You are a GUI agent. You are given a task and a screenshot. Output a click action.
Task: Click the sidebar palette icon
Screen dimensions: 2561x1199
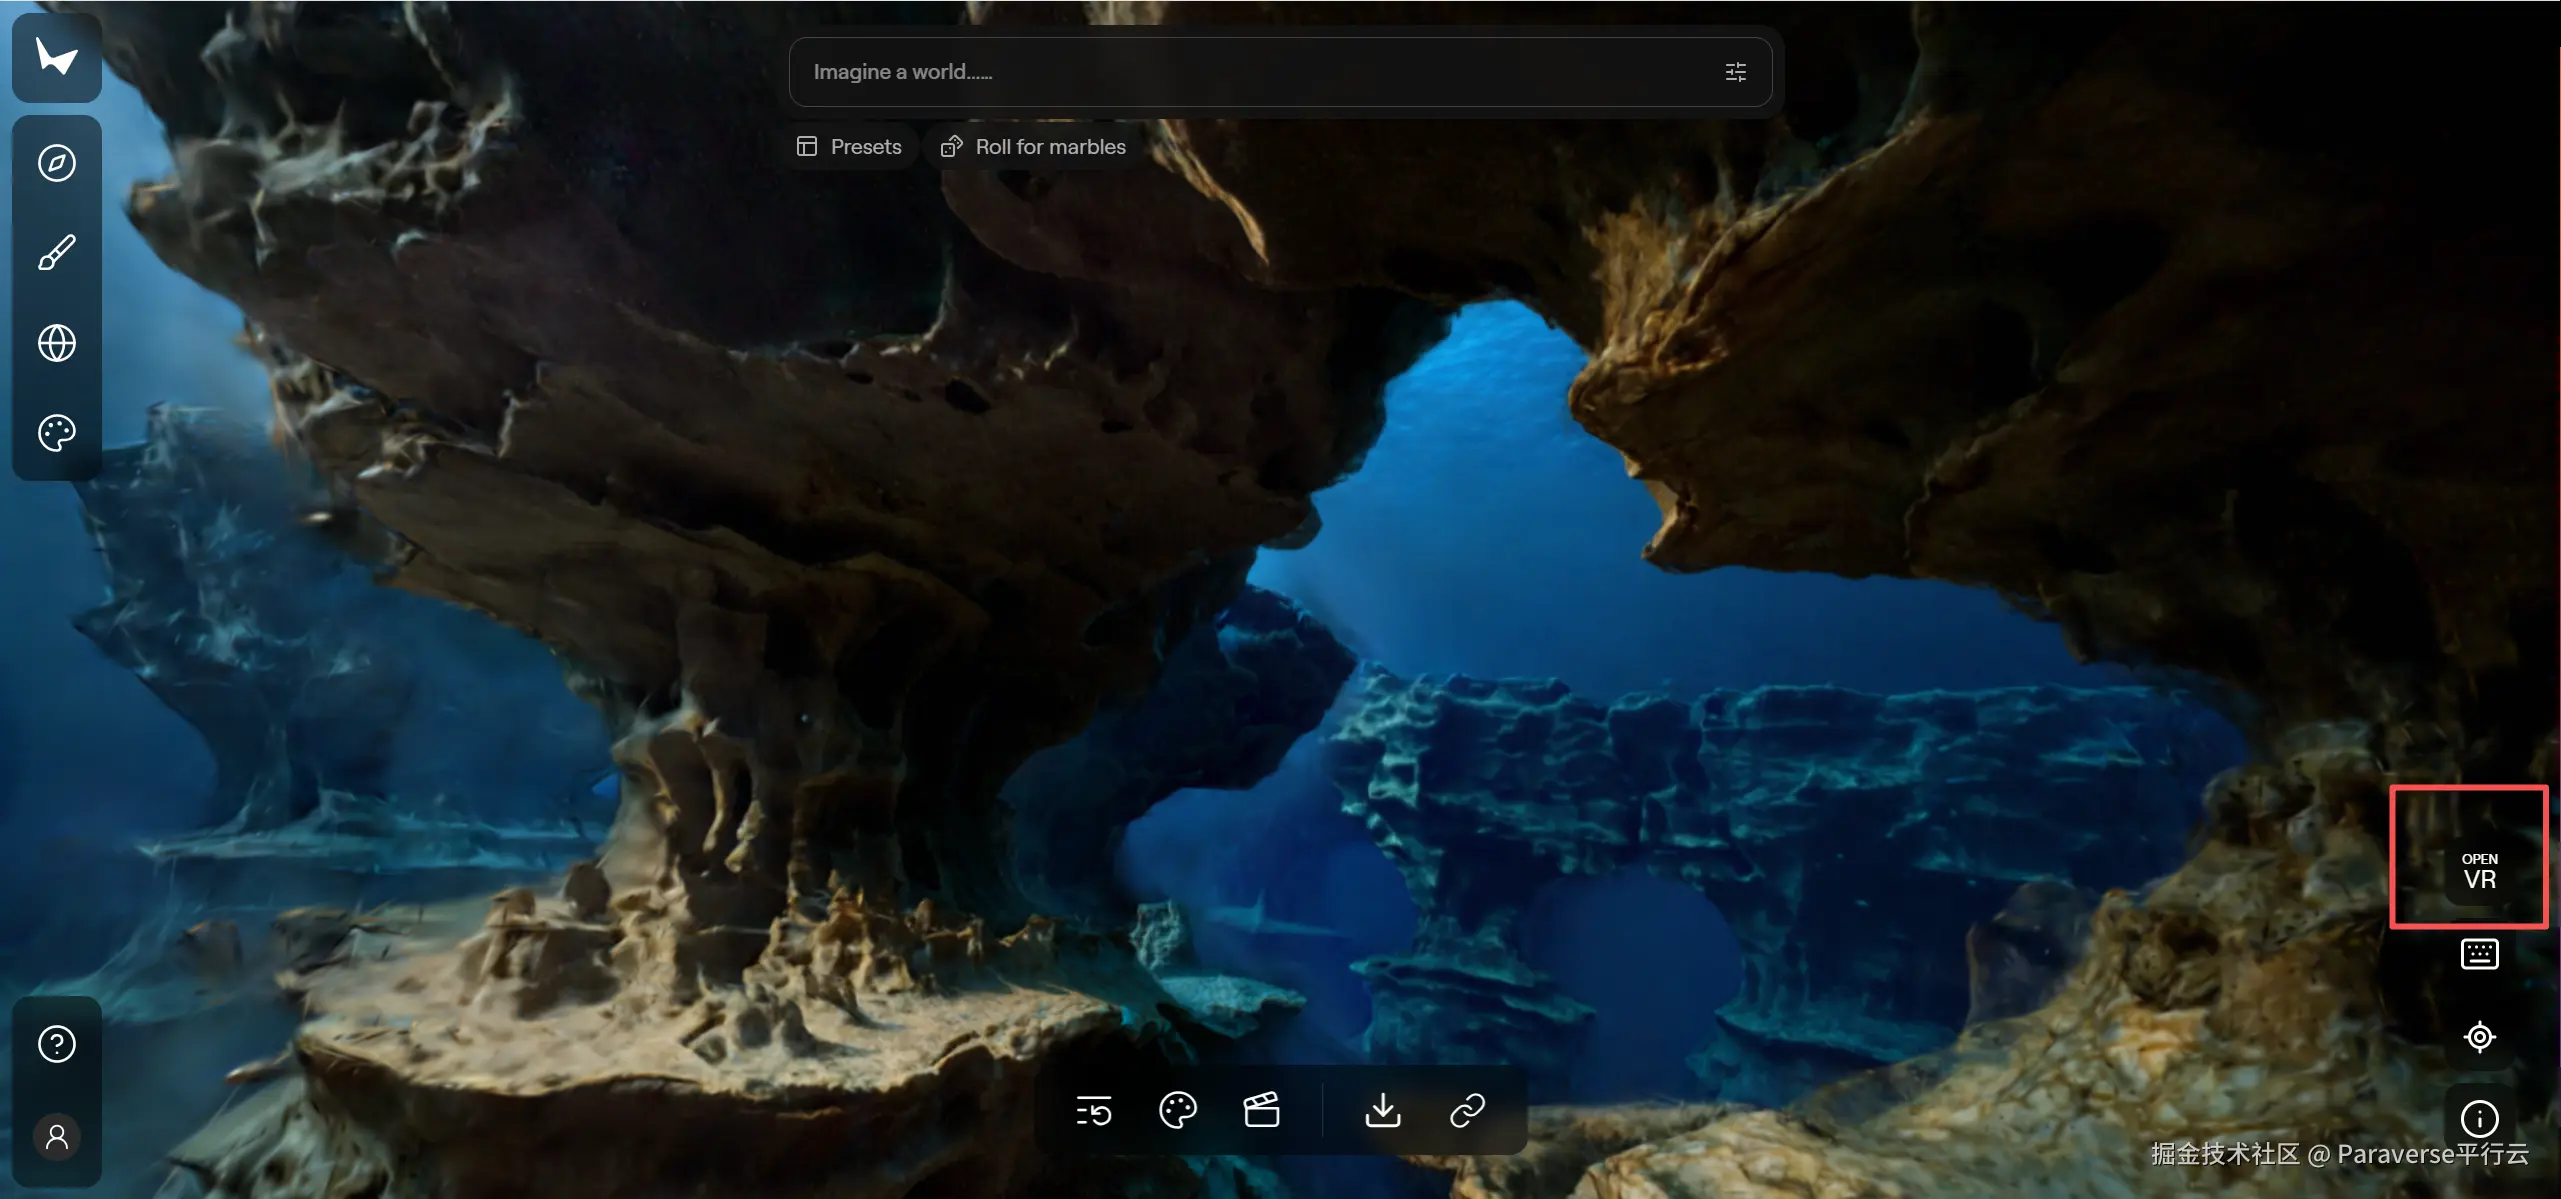click(56, 433)
